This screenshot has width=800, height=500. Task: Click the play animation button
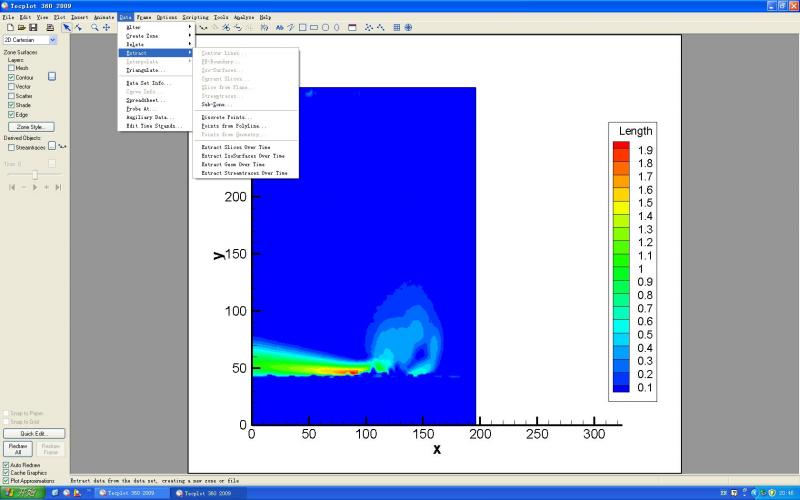pyautogui.click(x=35, y=187)
